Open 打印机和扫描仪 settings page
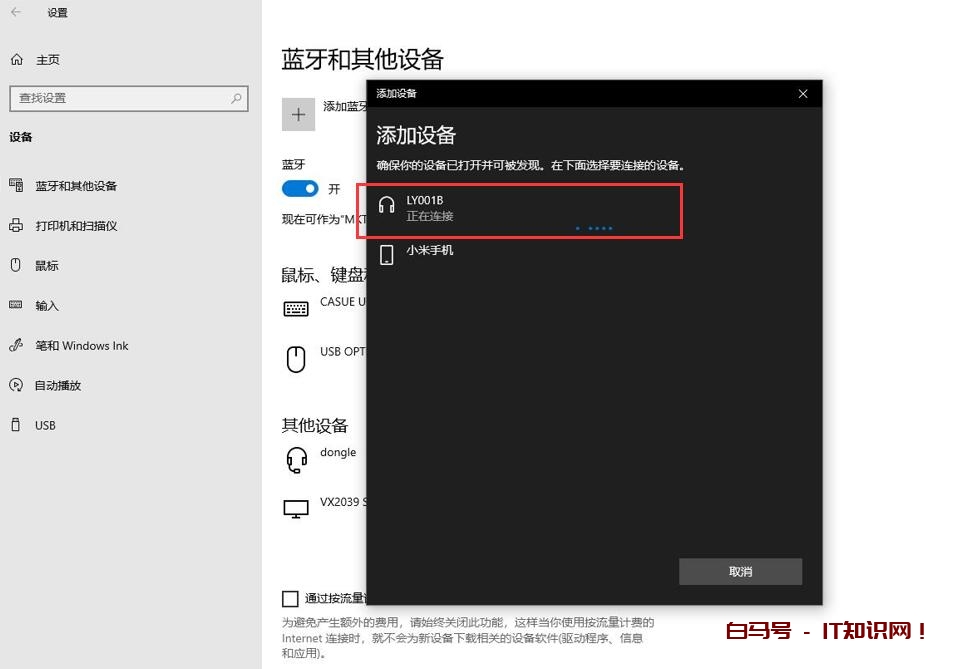954x669 pixels. point(76,226)
